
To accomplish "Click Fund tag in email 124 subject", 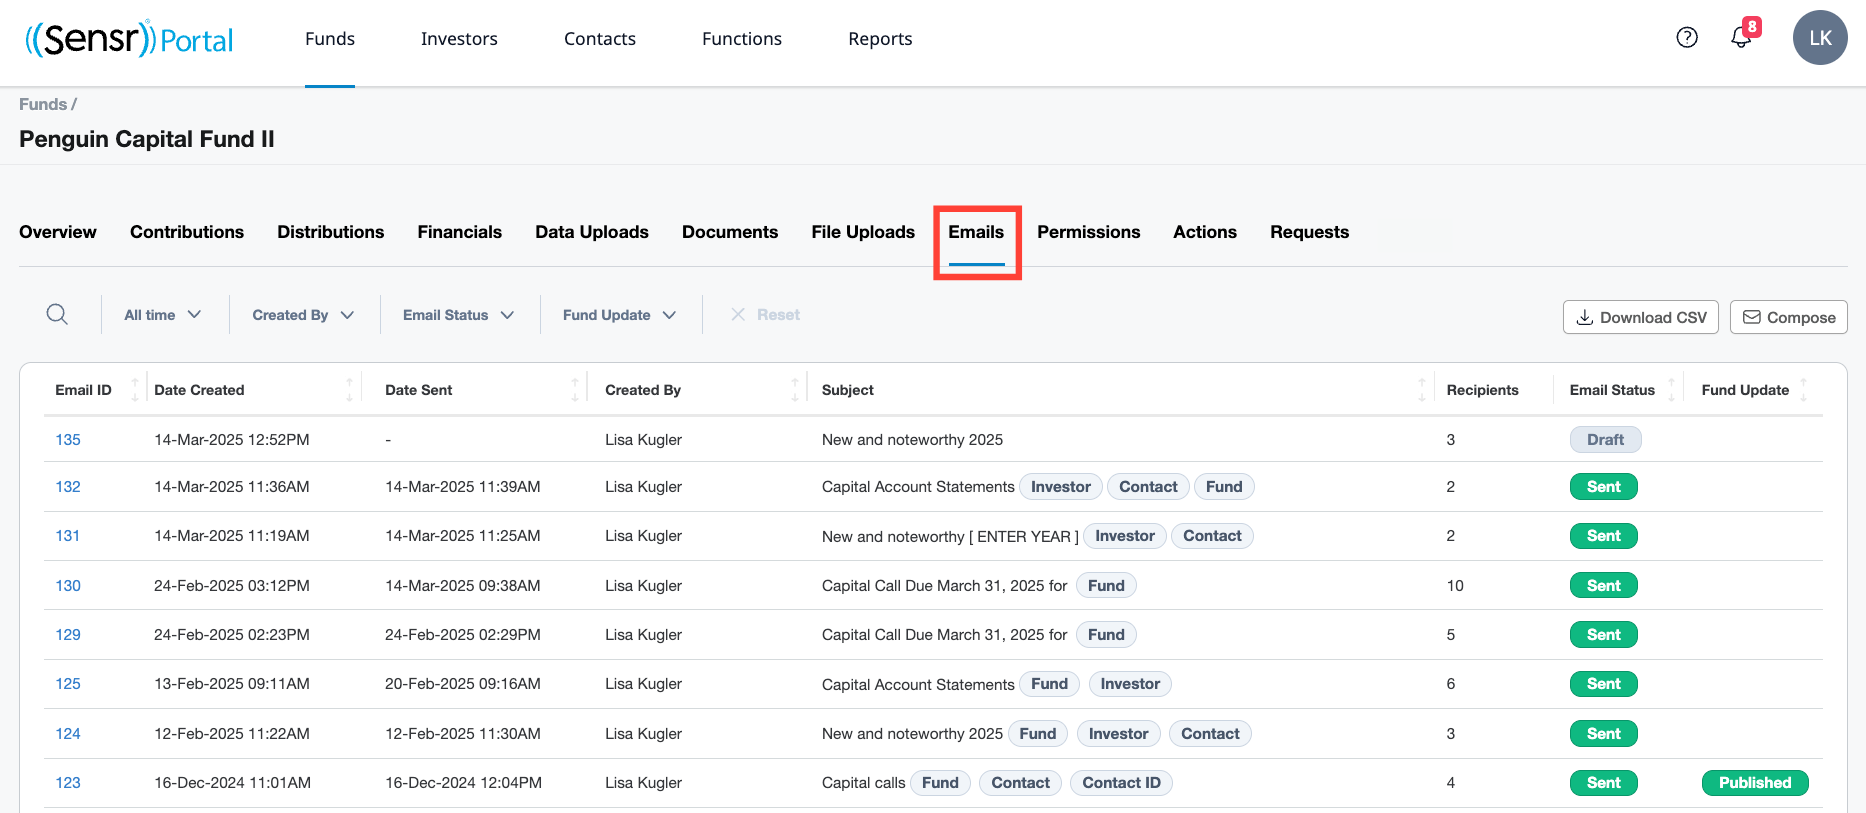I will coord(1038,734).
